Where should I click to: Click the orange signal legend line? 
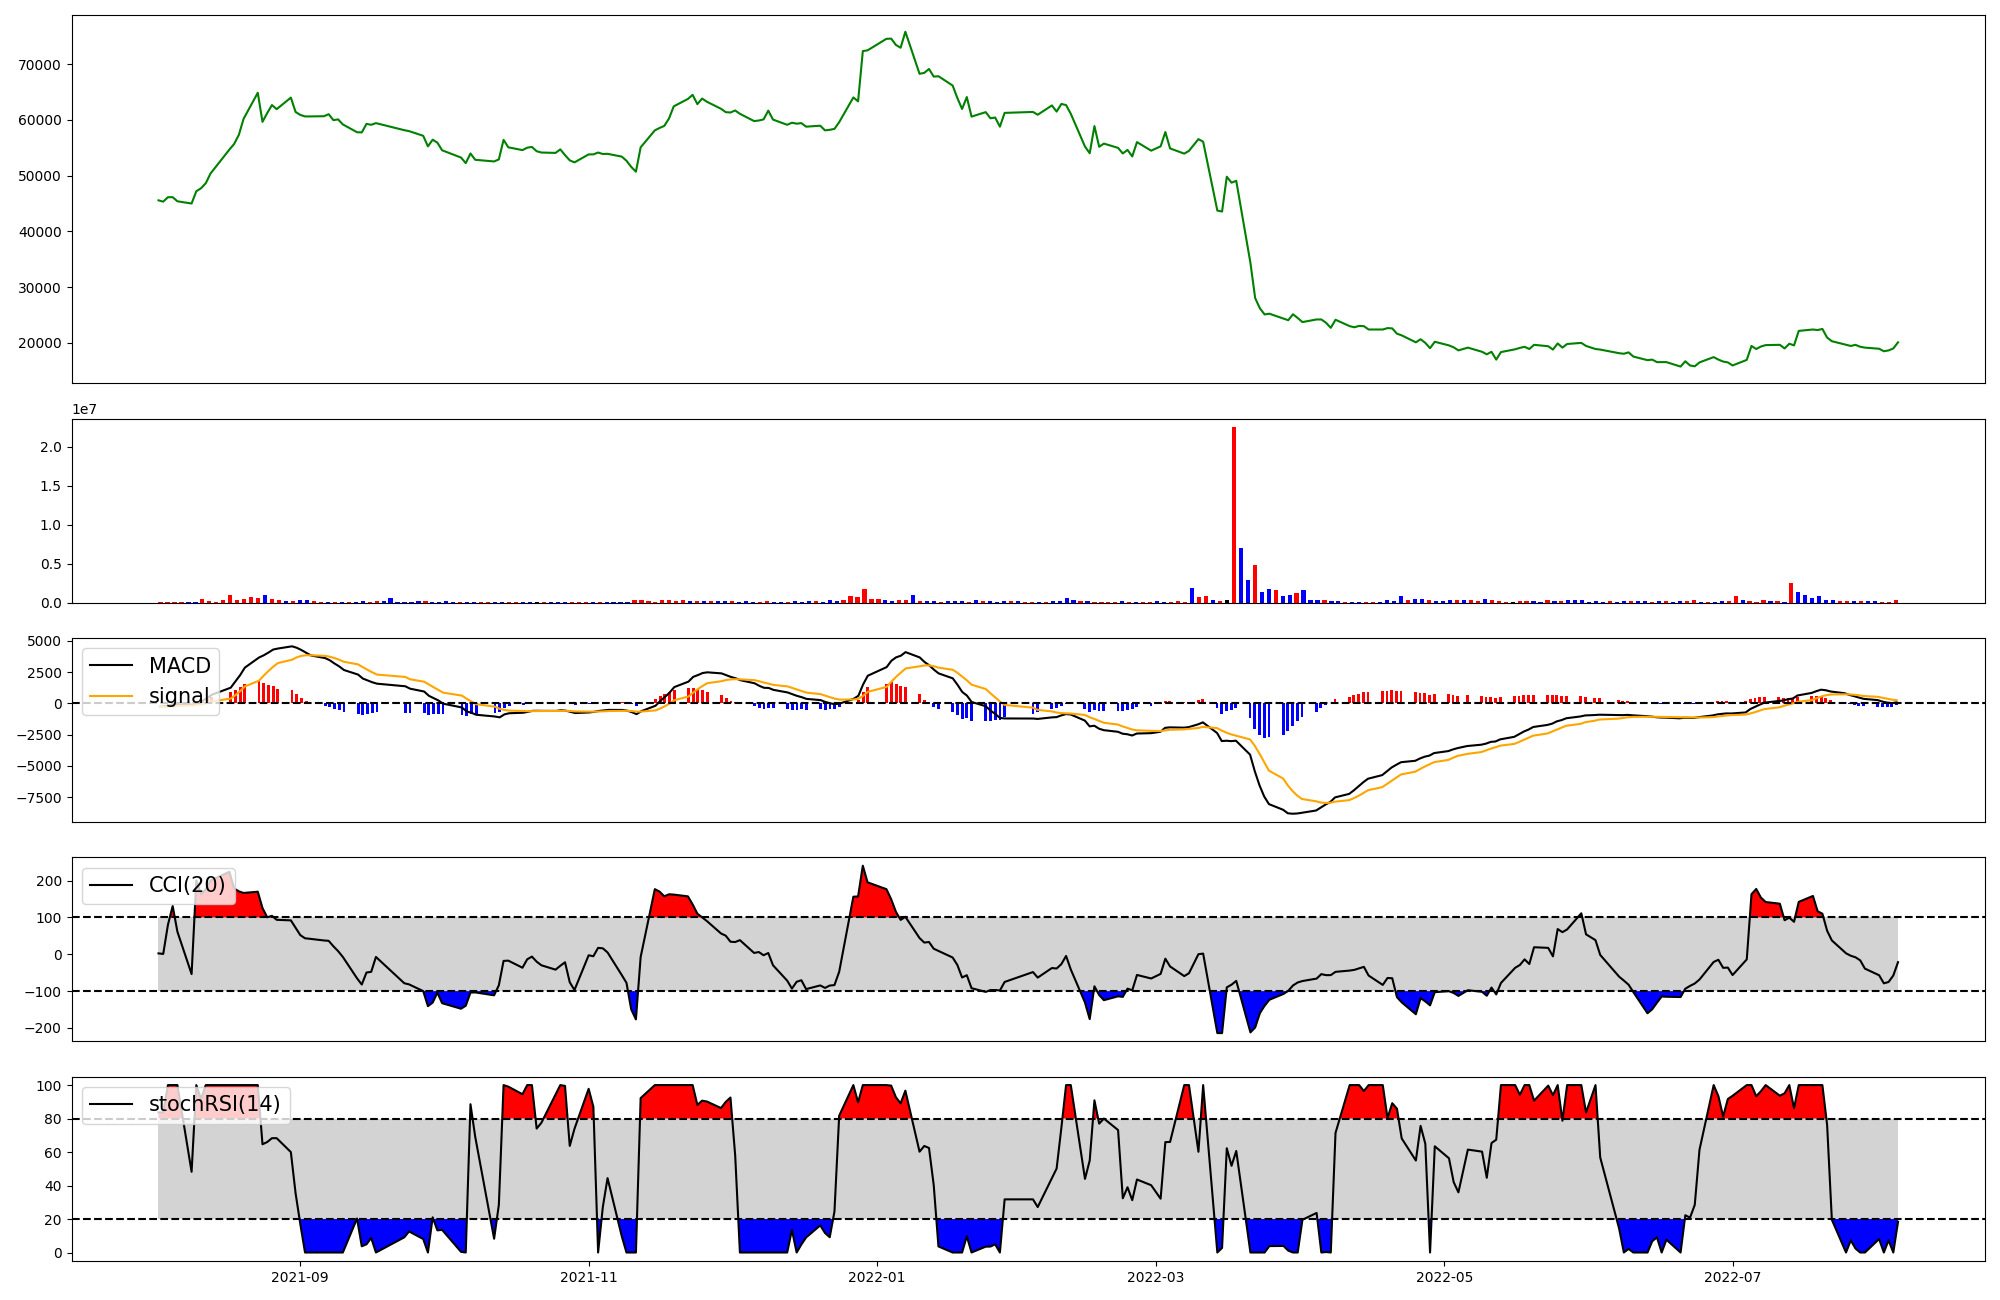(x=111, y=696)
